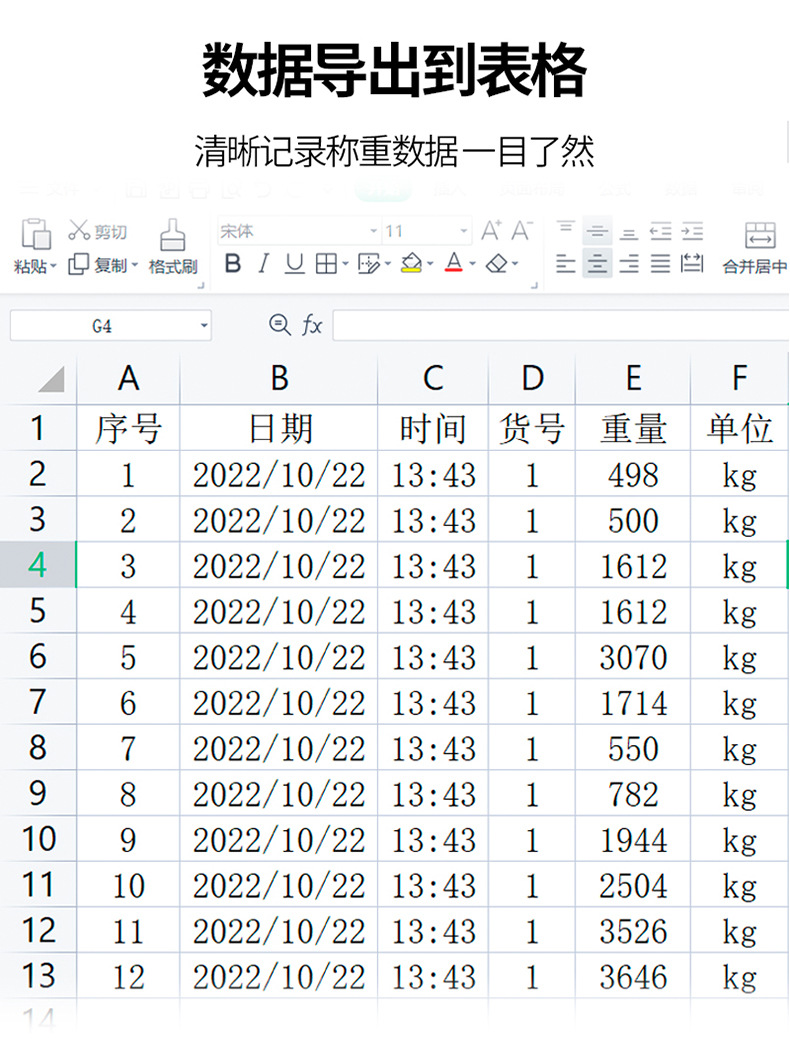Click the Paste clipboard icon
Screen dimensions: 790x1055
(x=35, y=233)
